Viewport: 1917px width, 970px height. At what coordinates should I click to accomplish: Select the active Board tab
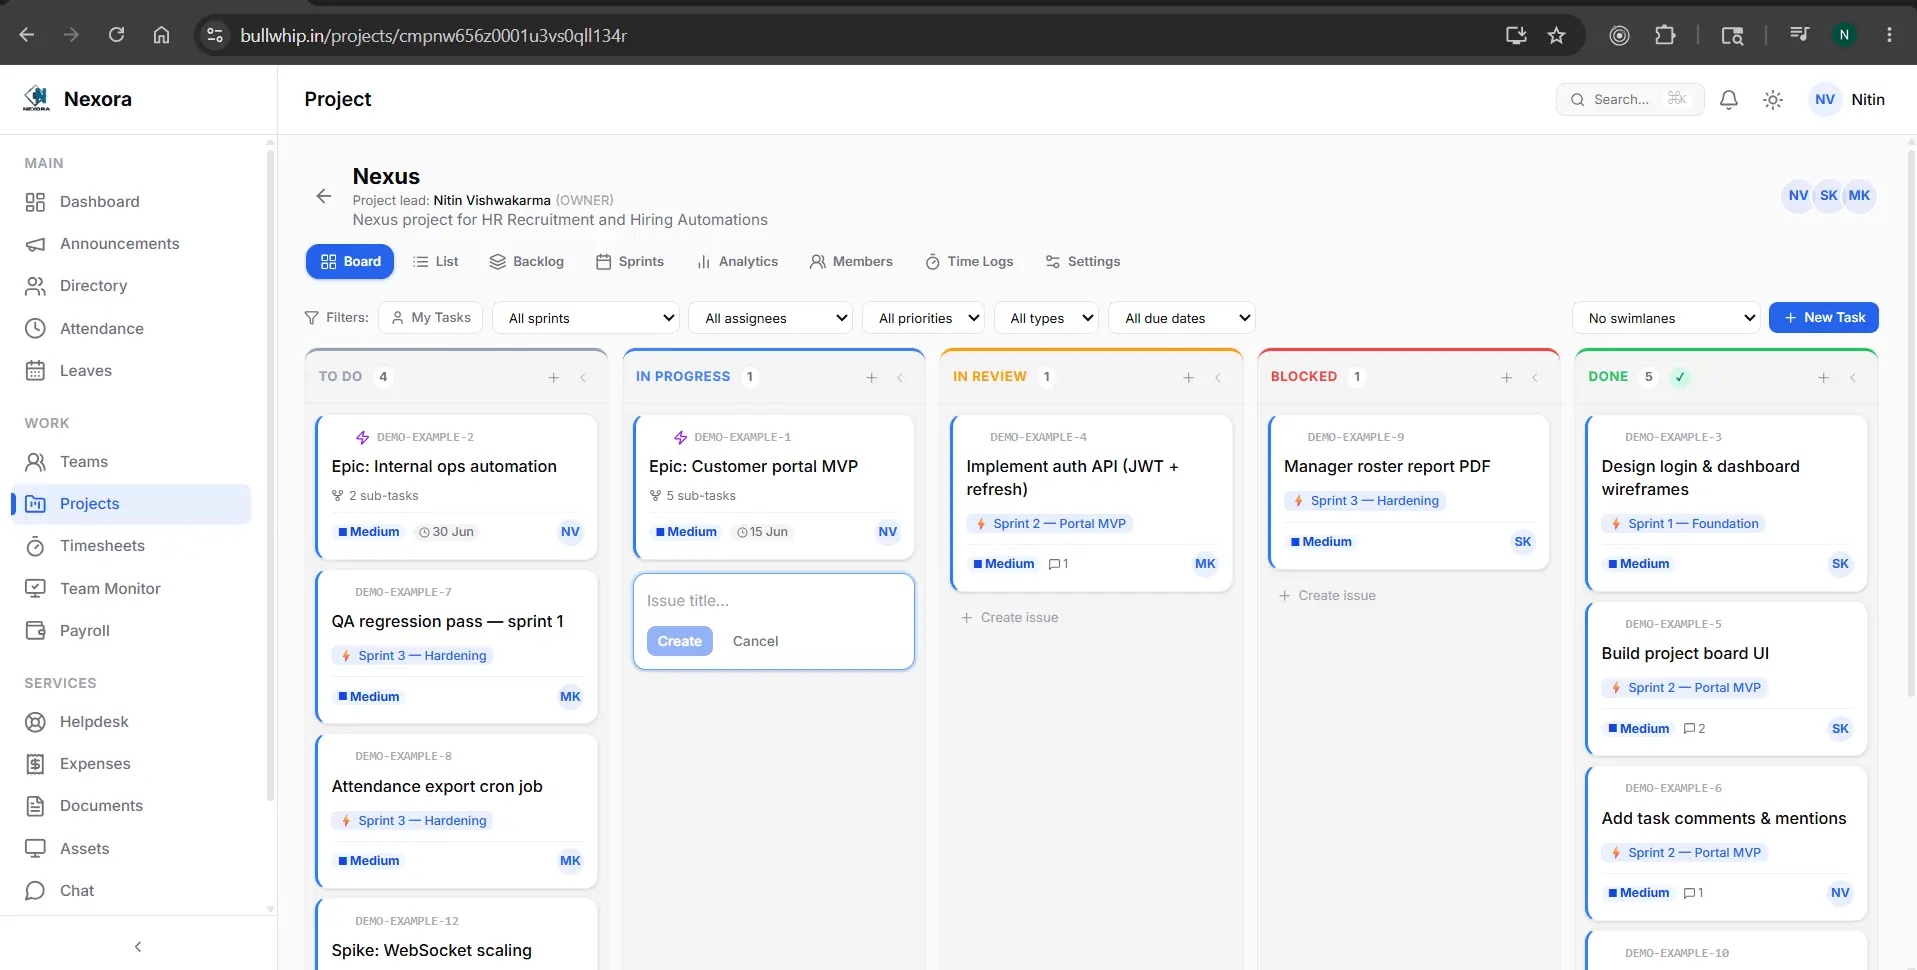[350, 262]
